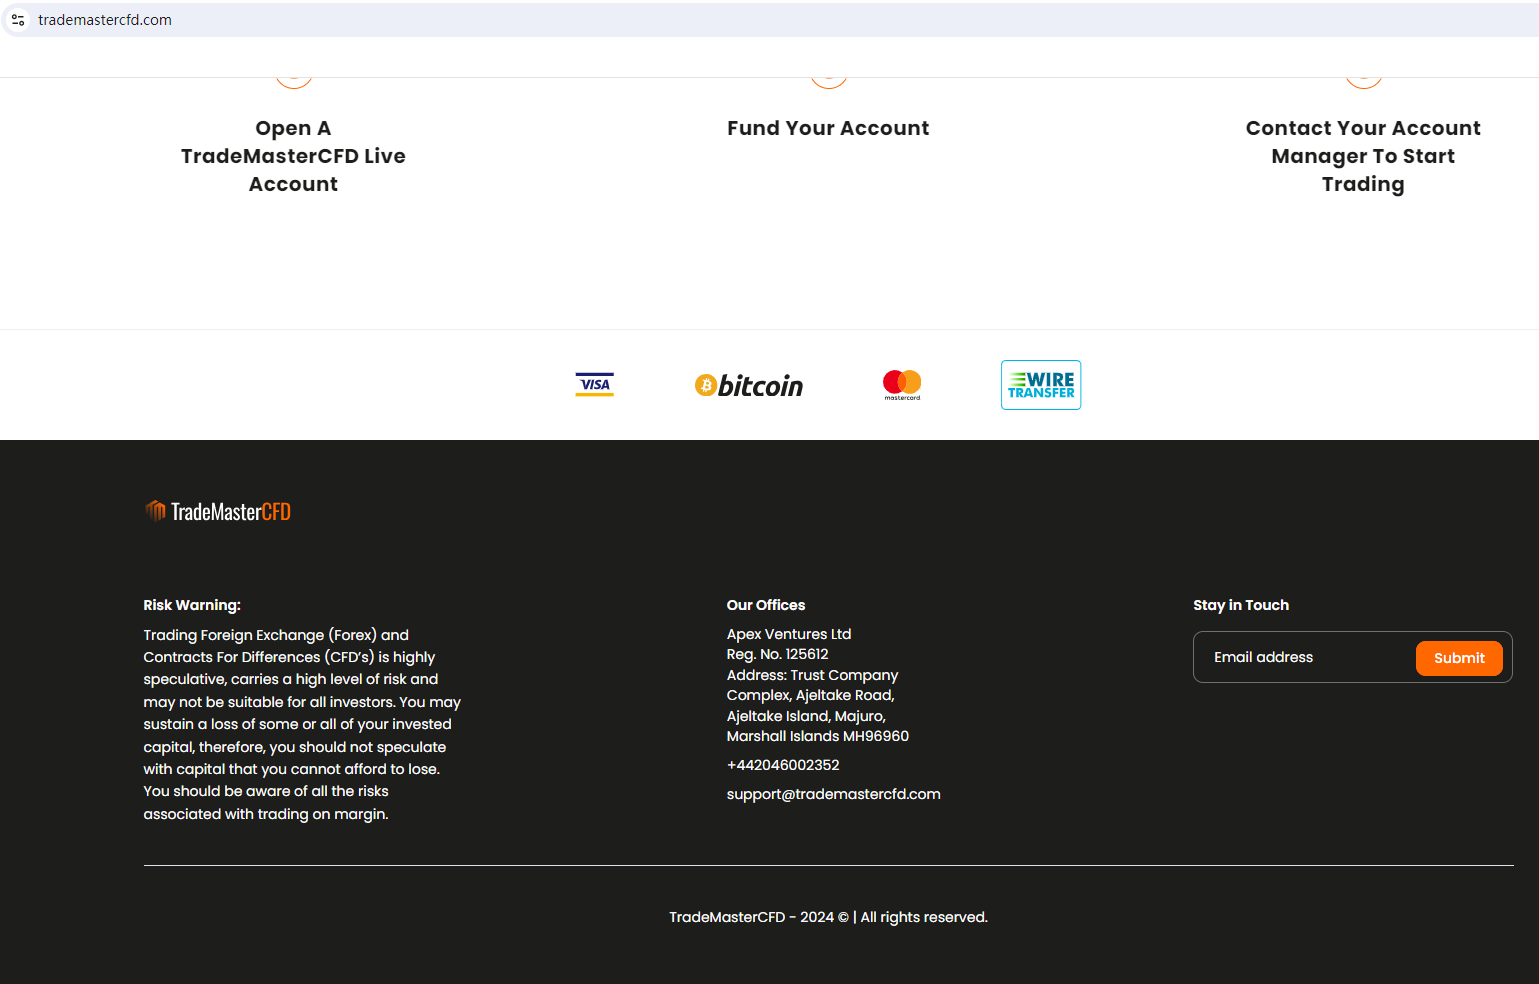Click the 'Marshall Islands MH96960' address line
The height and width of the screenshot is (984, 1539).
(x=818, y=736)
